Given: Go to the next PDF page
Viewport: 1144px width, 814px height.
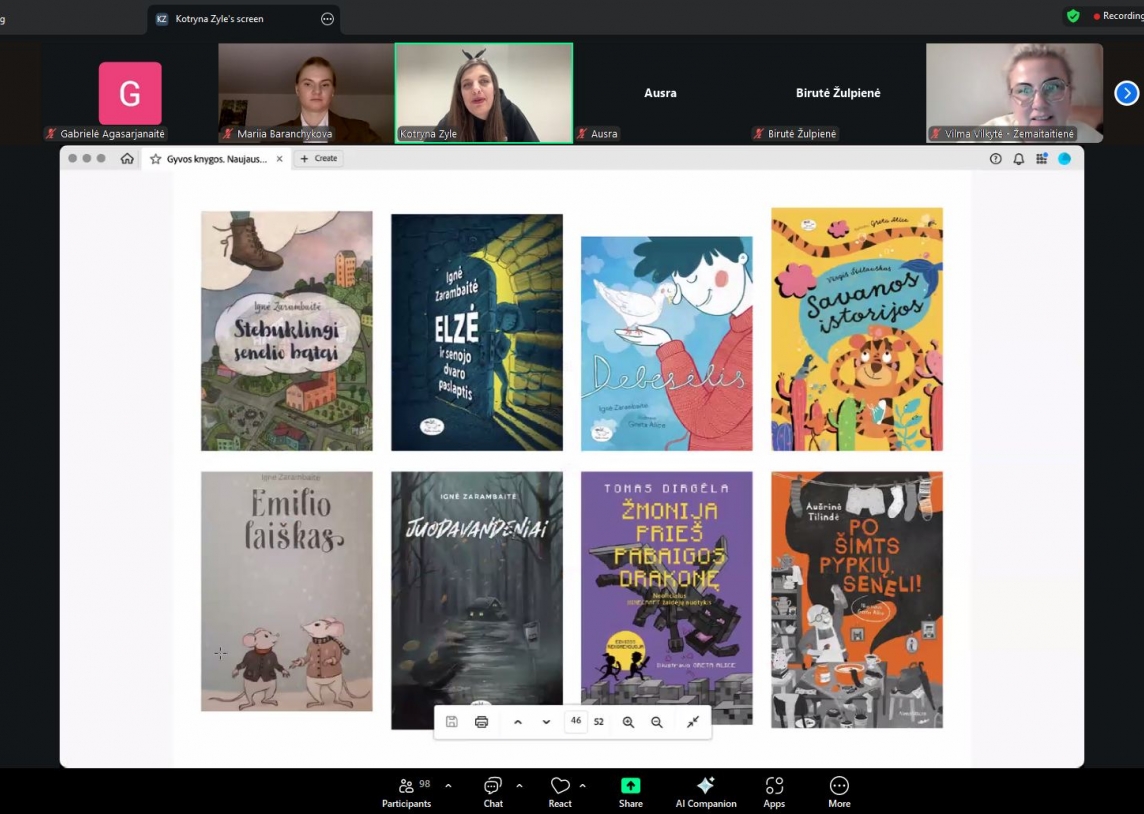Looking at the screenshot, I should click(546, 722).
